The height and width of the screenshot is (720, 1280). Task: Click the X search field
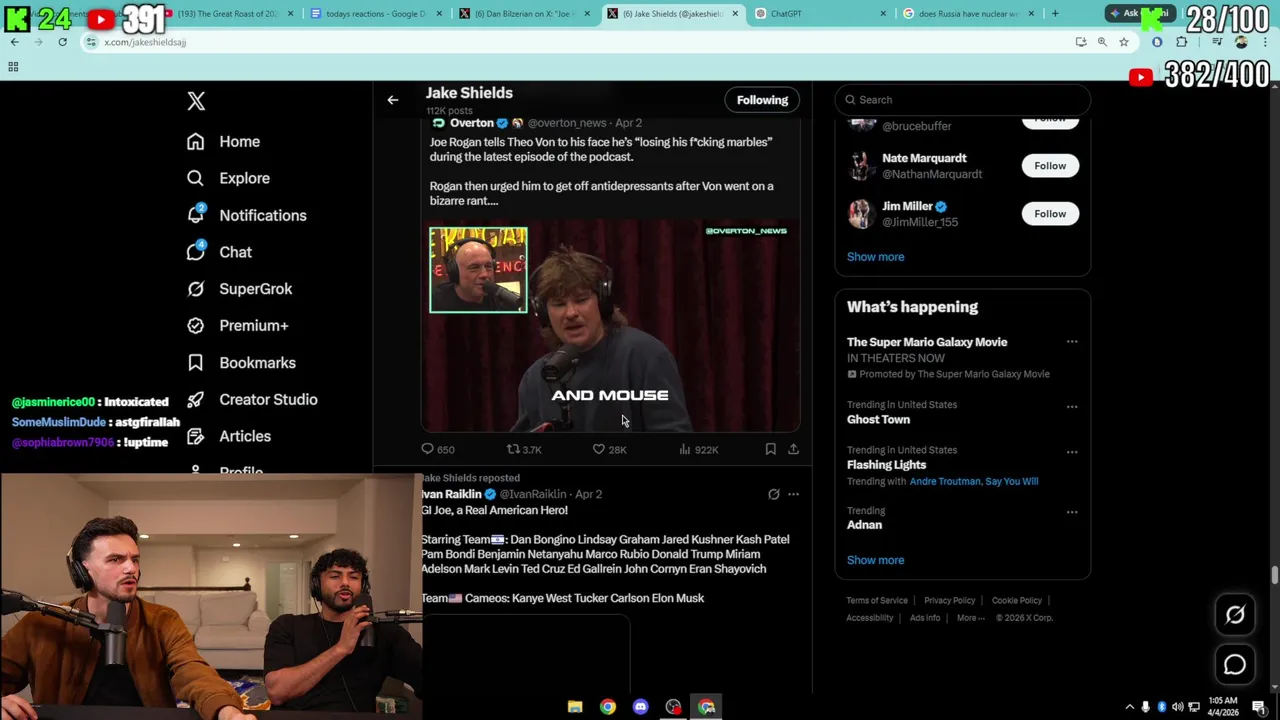click(x=962, y=100)
